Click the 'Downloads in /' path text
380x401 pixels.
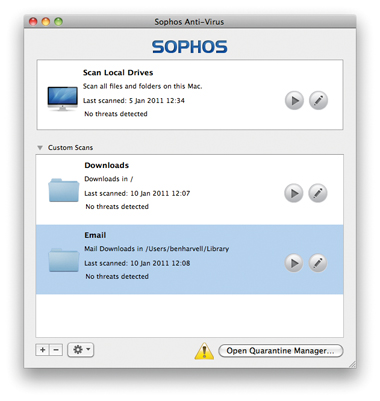point(109,179)
